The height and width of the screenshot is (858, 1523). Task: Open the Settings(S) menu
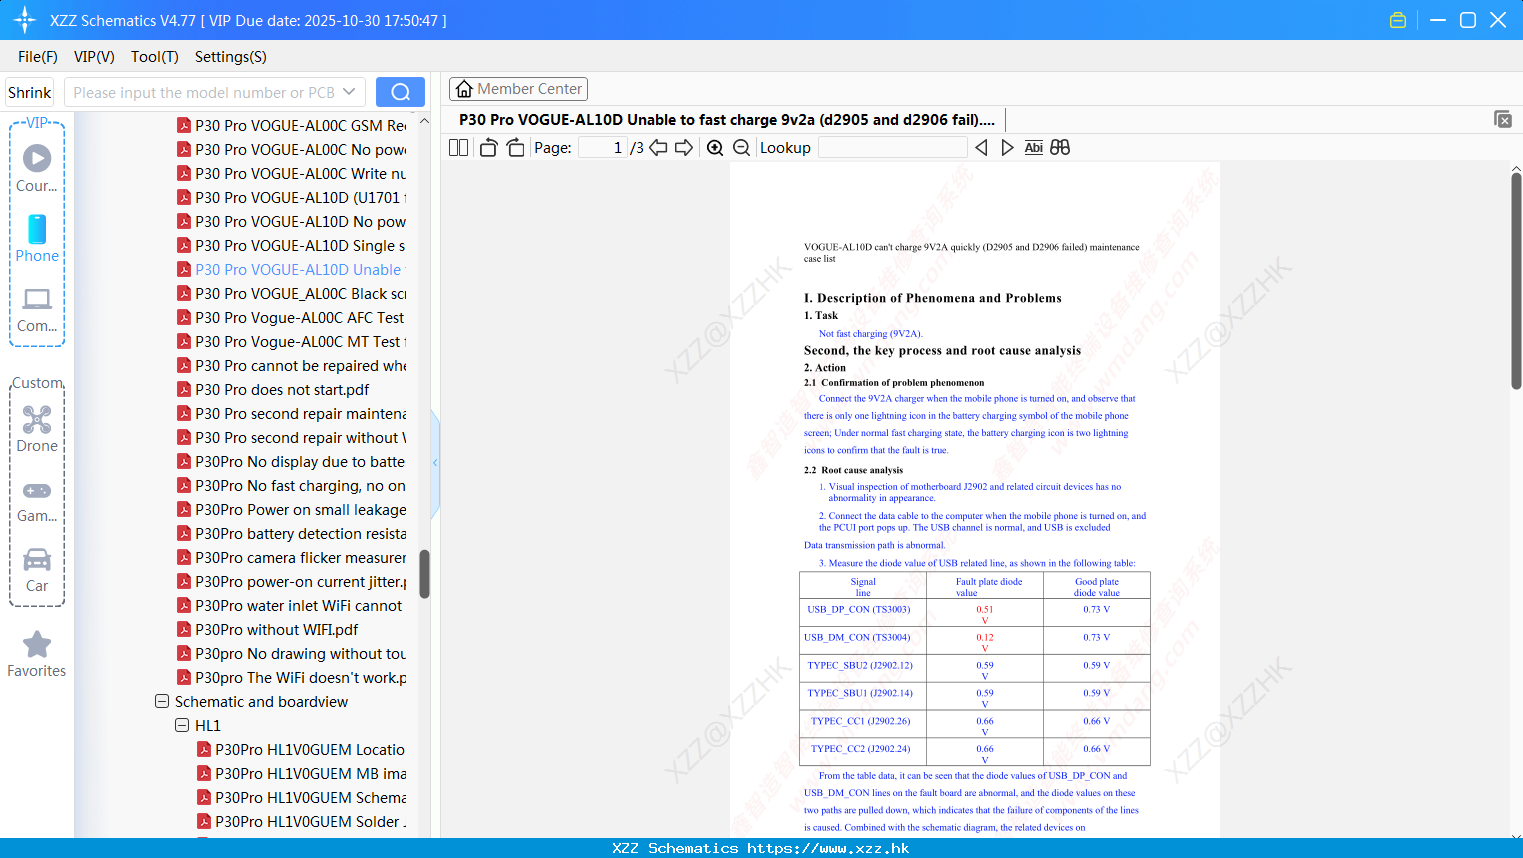[x=231, y=56]
